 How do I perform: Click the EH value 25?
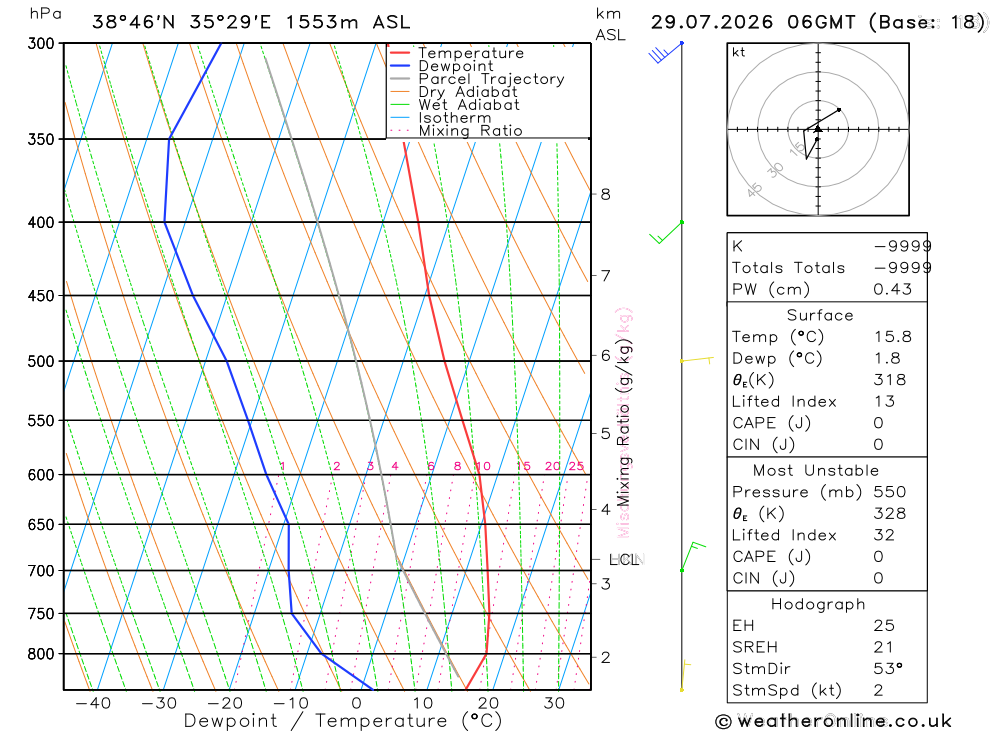[884, 626]
